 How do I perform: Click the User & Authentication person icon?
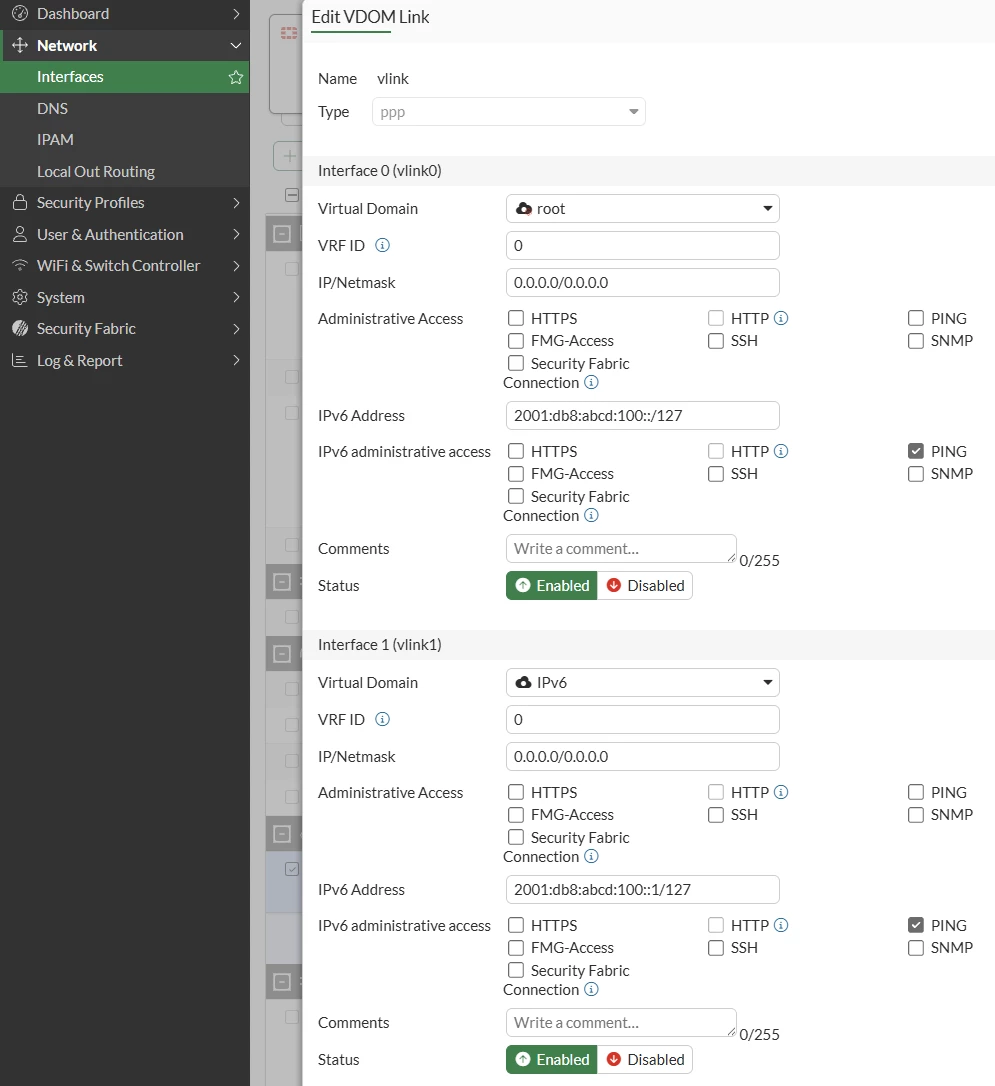pyautogui.click(x=20, y=234)
